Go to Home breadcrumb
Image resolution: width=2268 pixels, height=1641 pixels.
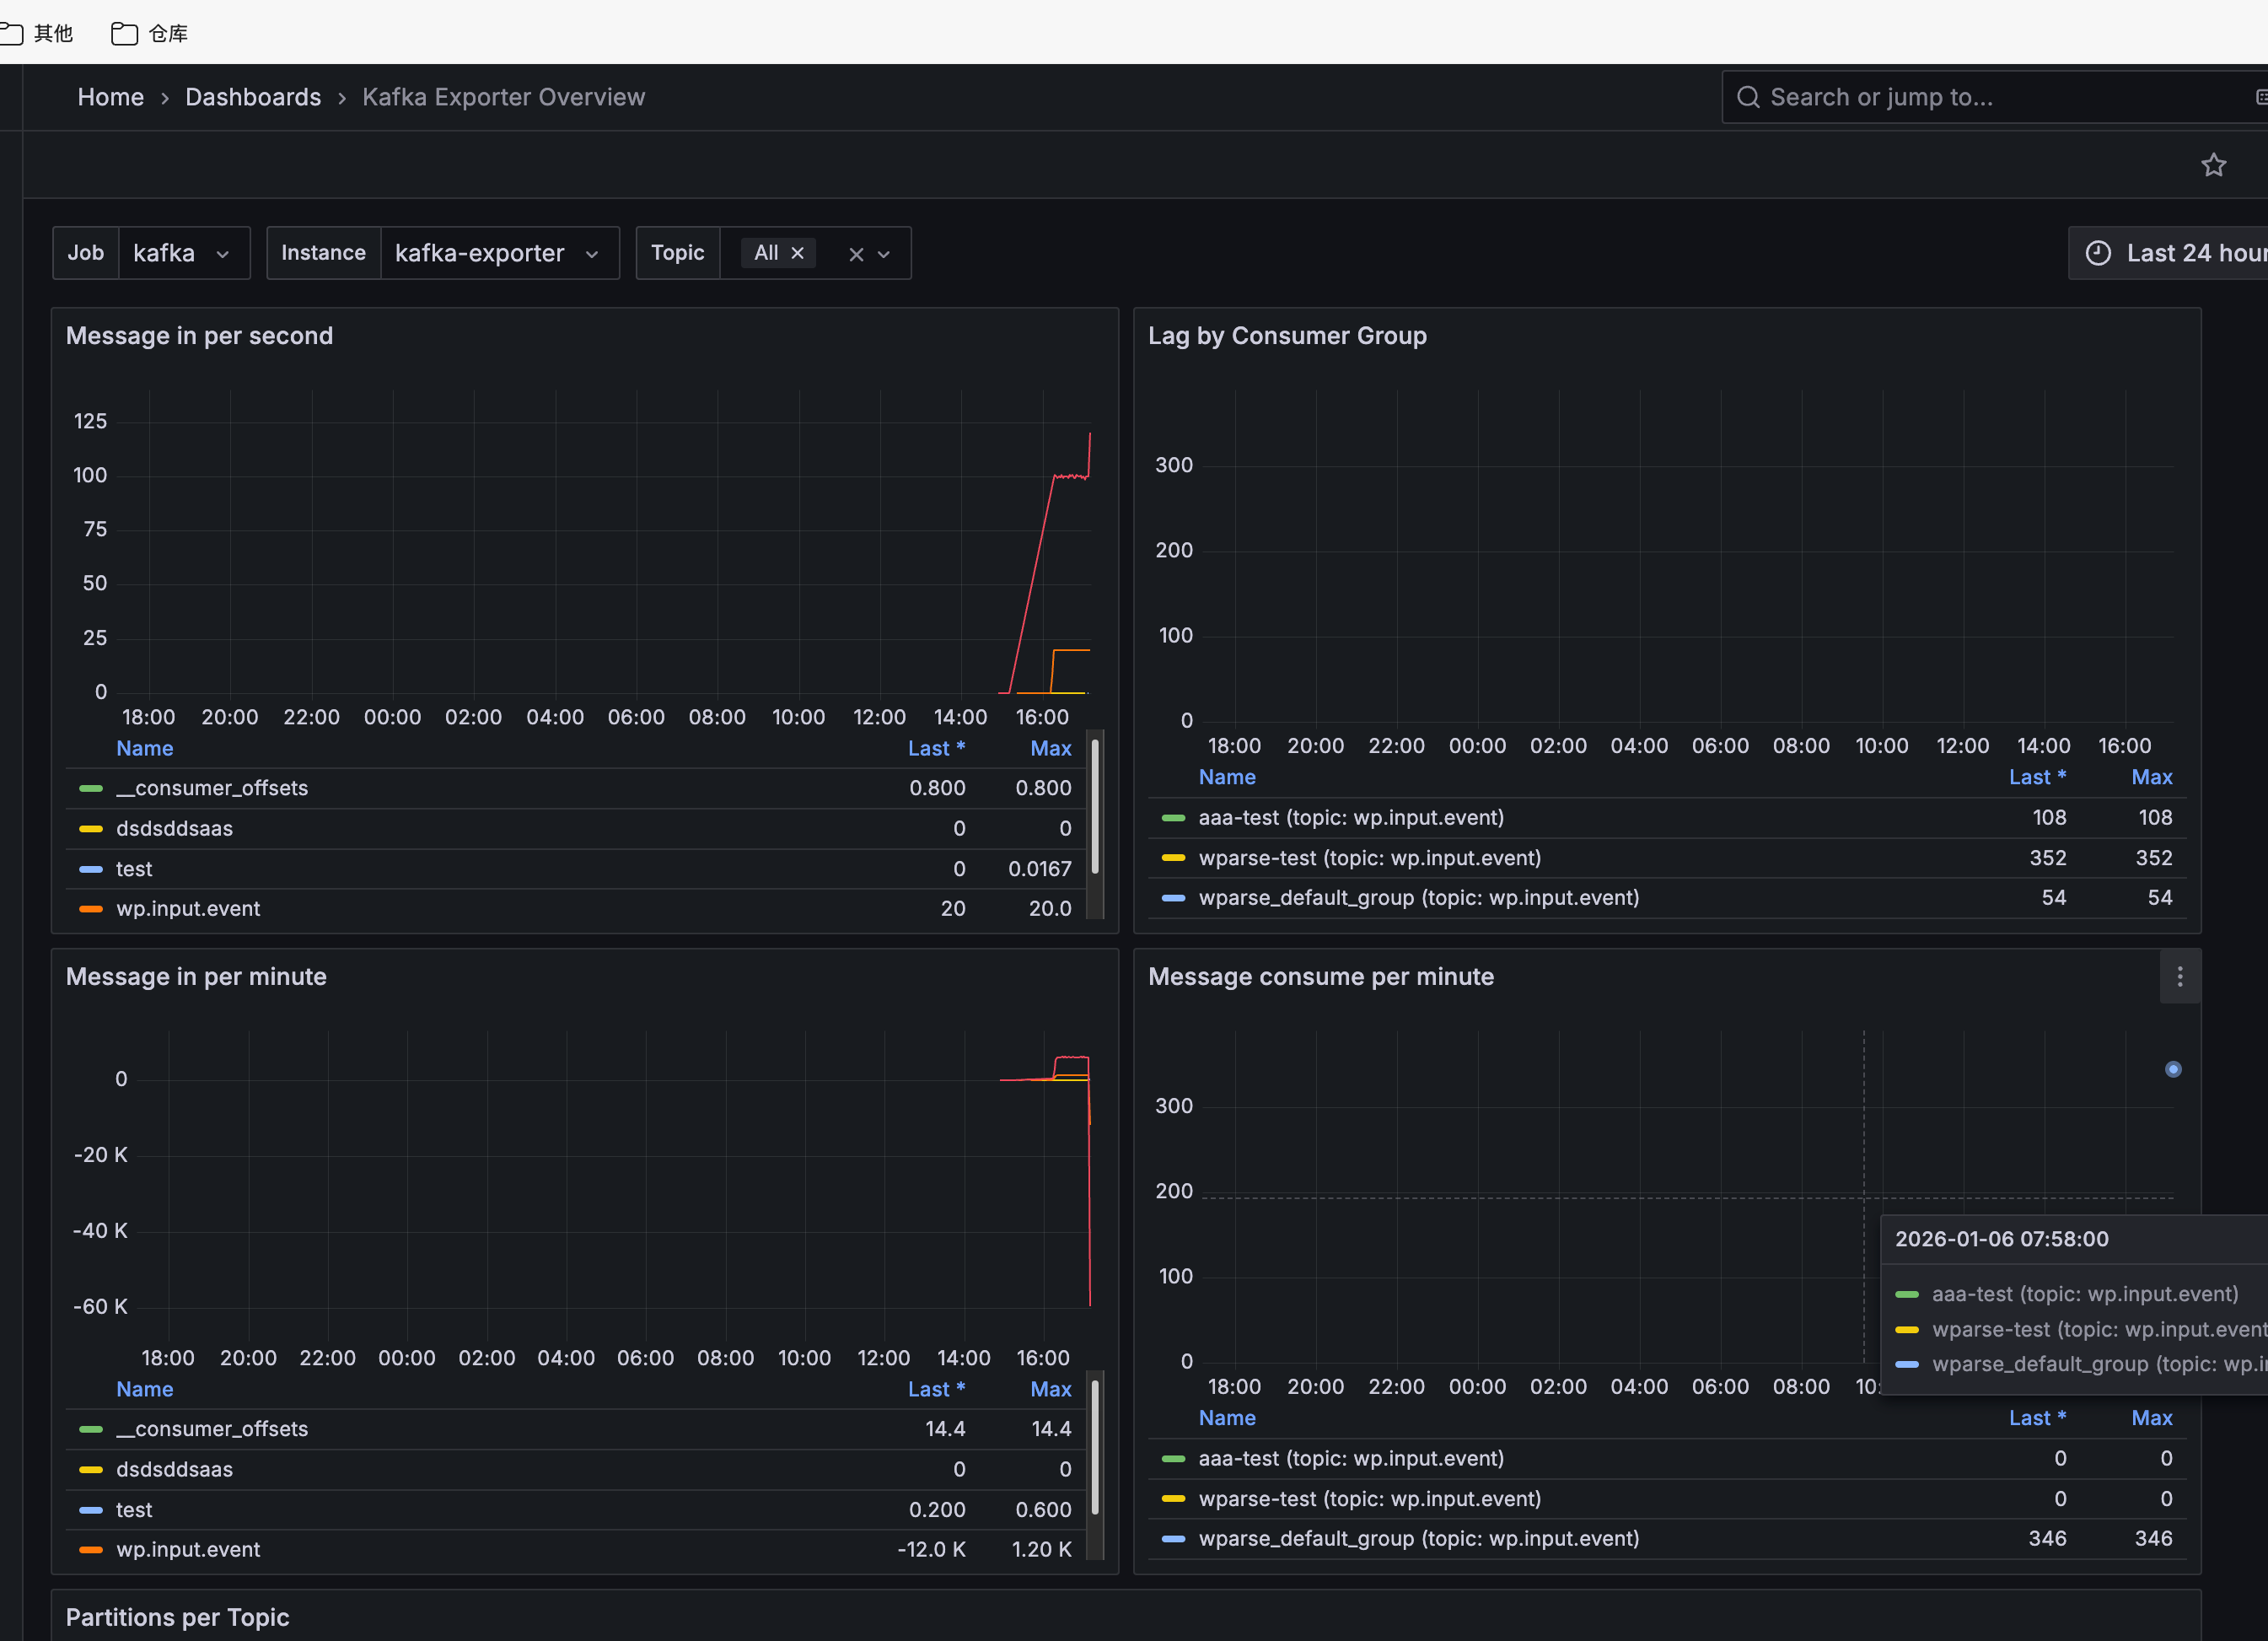[110, 97]
